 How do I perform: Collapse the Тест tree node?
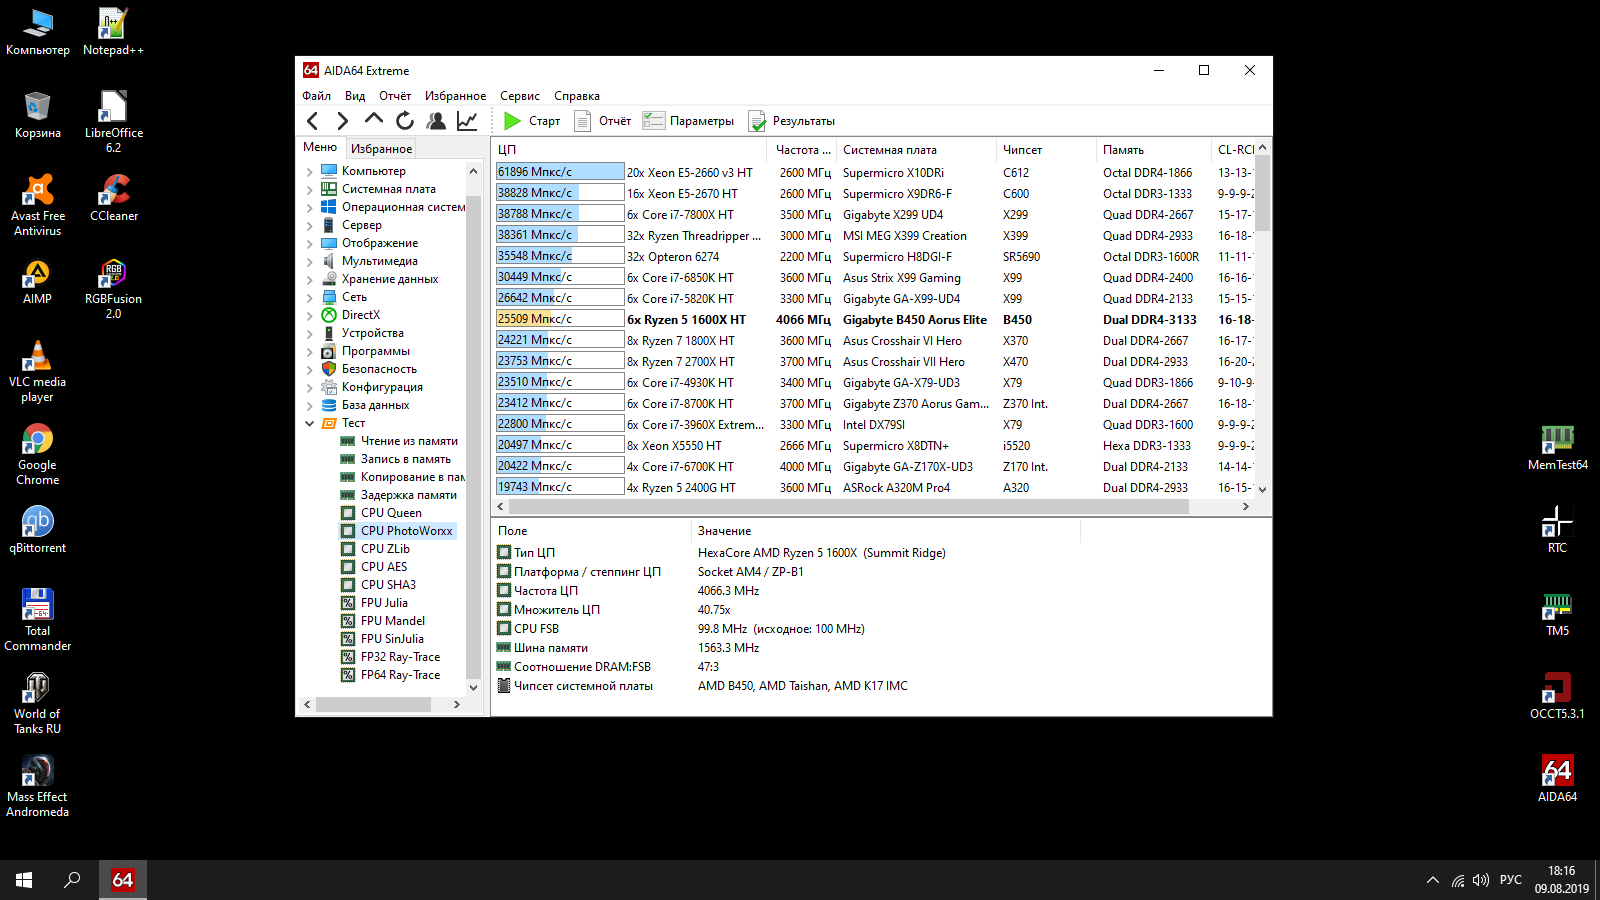coord(310,423)
